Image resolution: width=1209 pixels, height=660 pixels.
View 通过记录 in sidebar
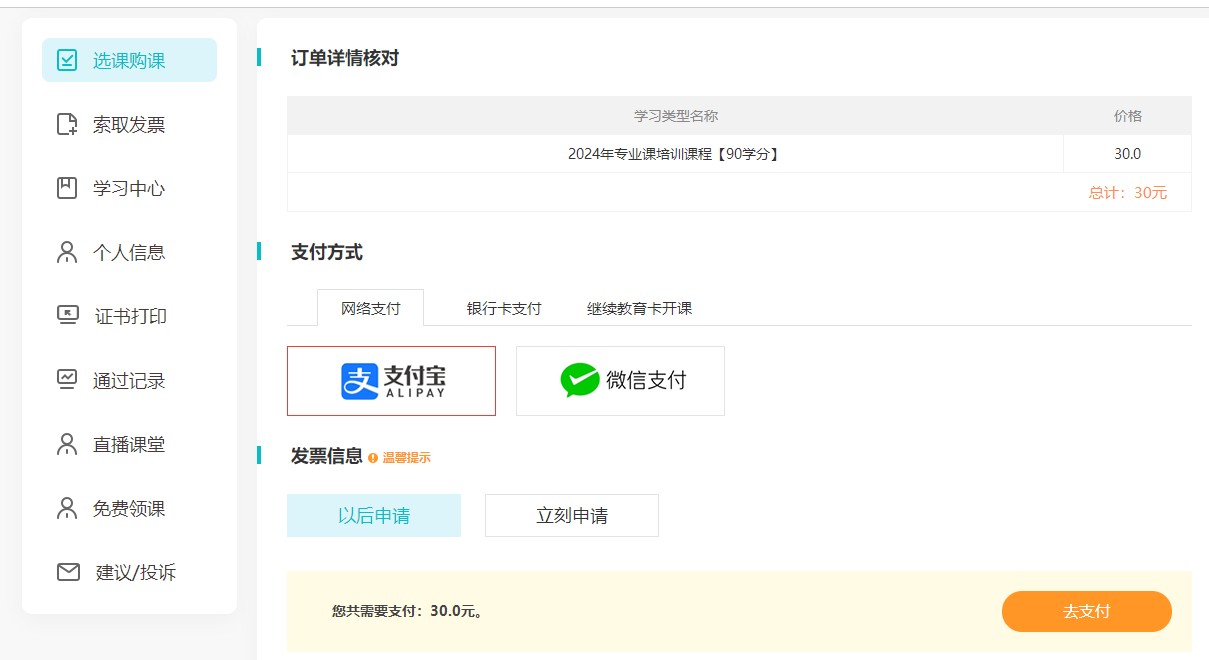129,380
